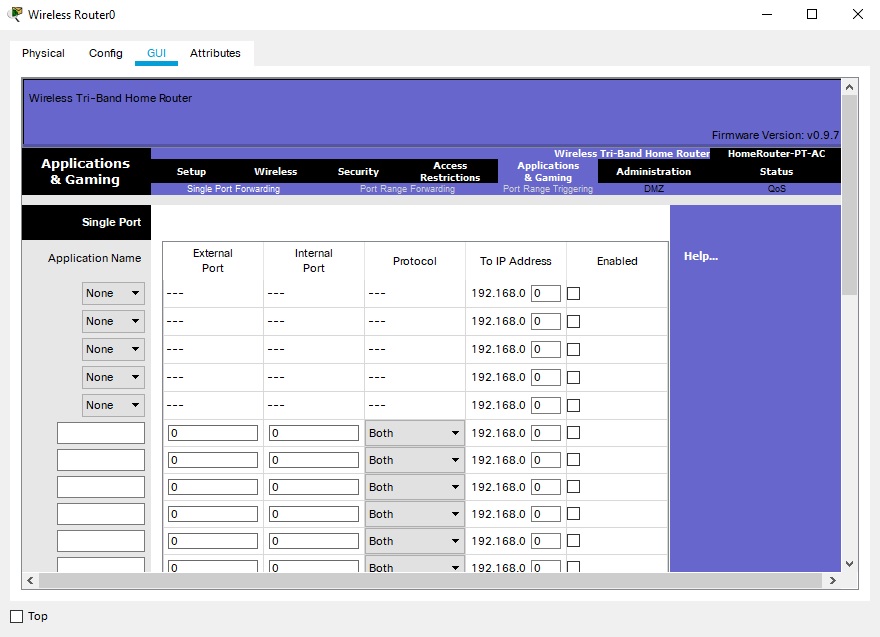The height and width of the screenshot is (637, 880).
Task: Open the last None application dropdown
Action: click(x=112, y=405)
